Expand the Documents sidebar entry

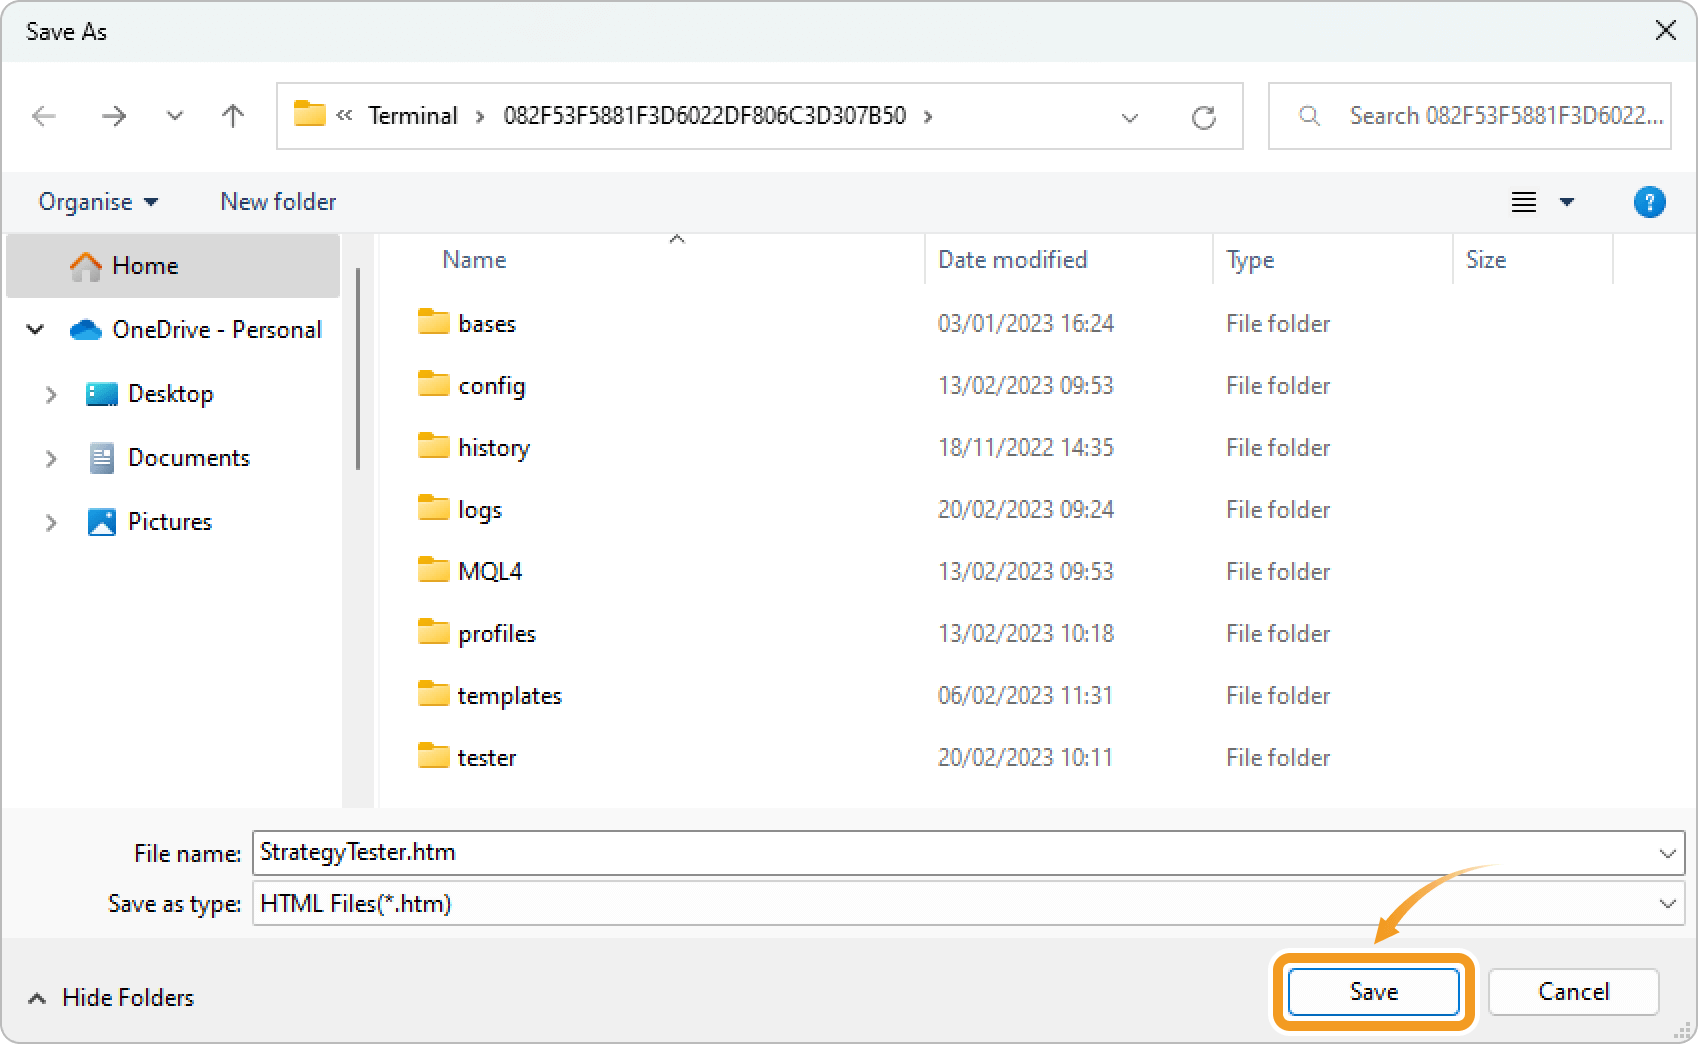tap(52, 458)
